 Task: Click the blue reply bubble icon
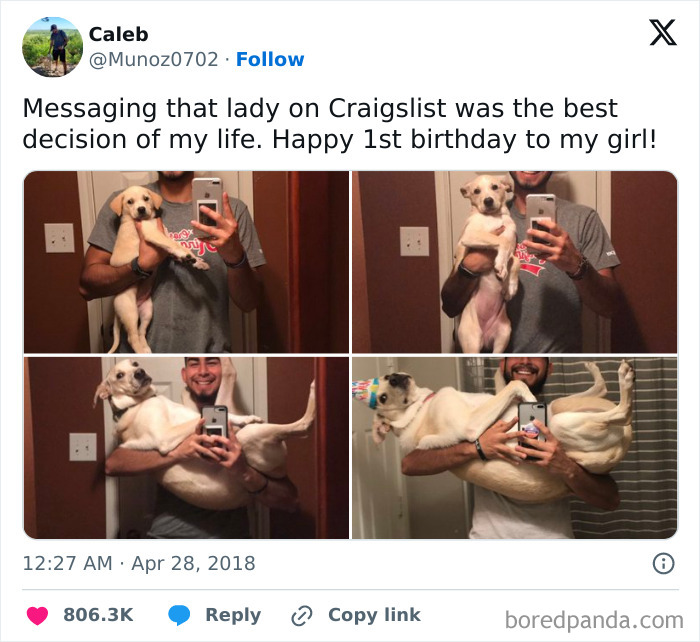tap(179, 615)
